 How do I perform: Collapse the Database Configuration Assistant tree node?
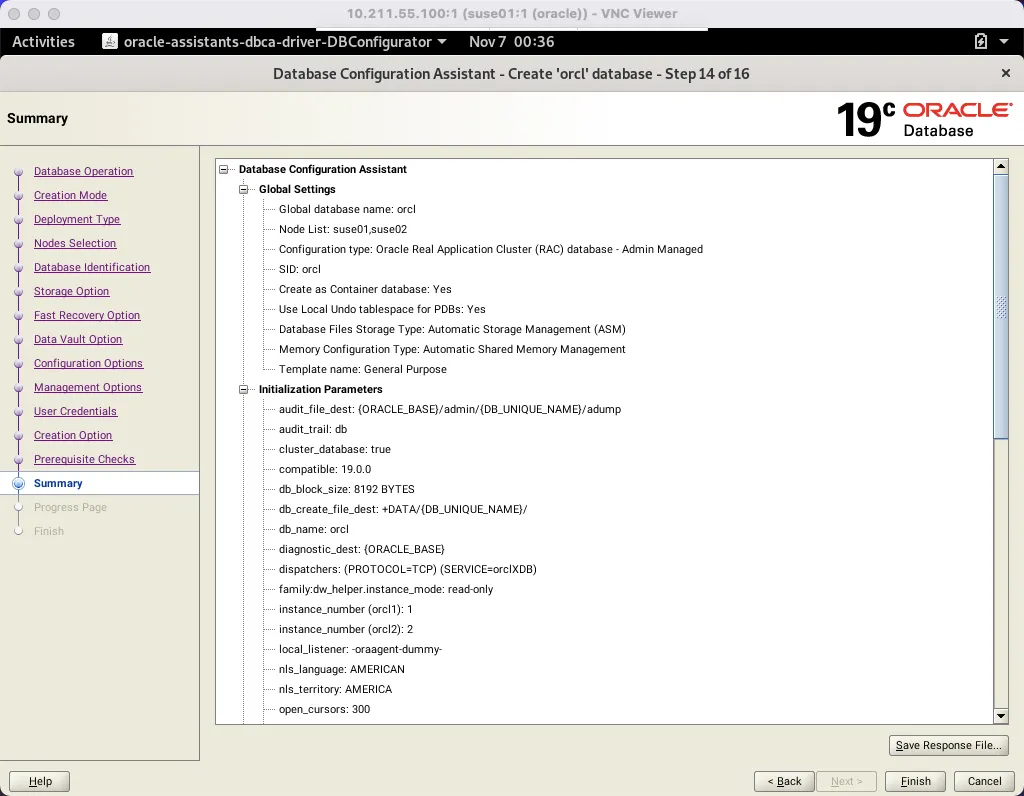pyautogui.click(x=224, y=169)
